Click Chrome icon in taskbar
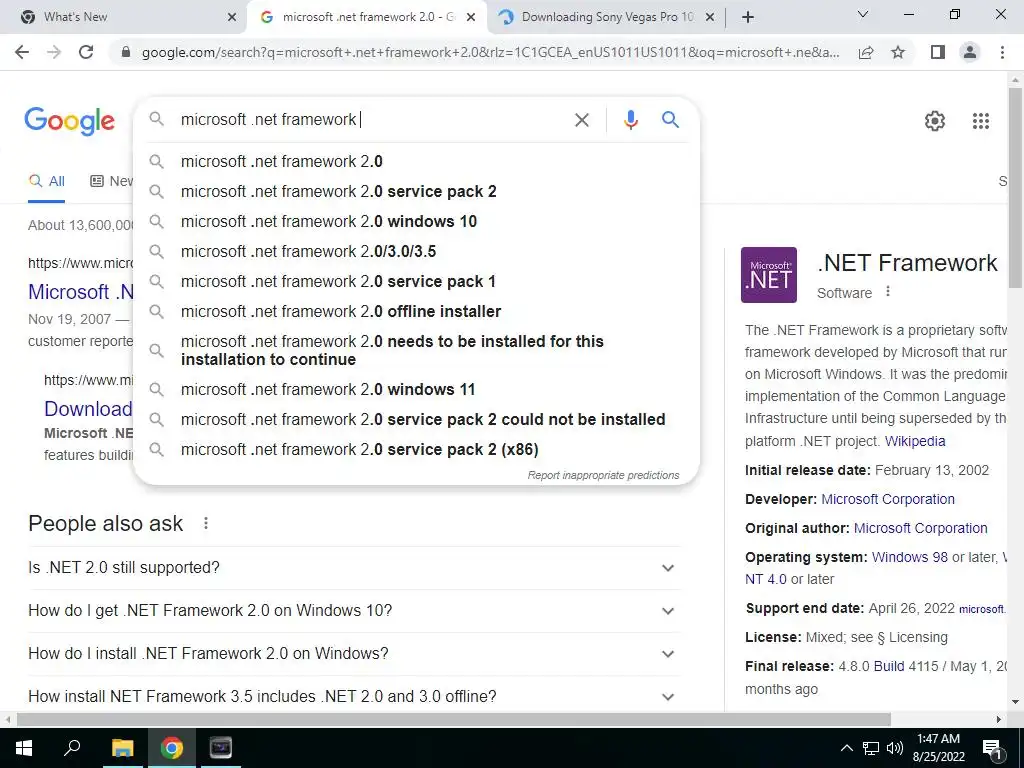 [x=172, y=748]
